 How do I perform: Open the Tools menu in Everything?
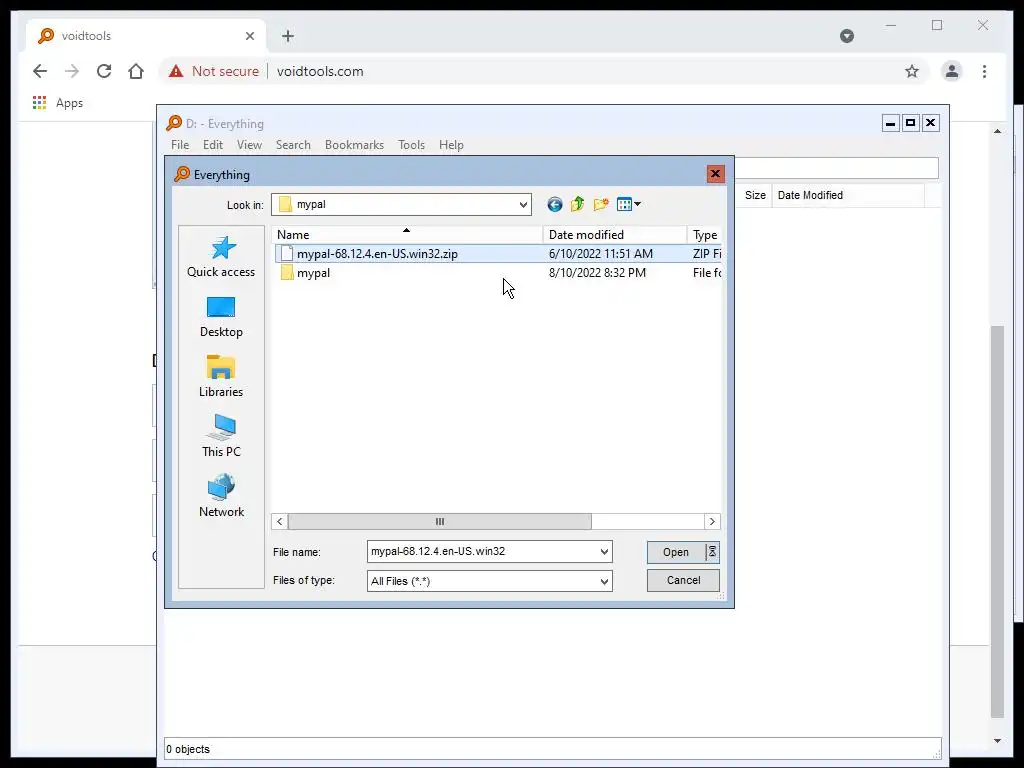tap(411, 145)
